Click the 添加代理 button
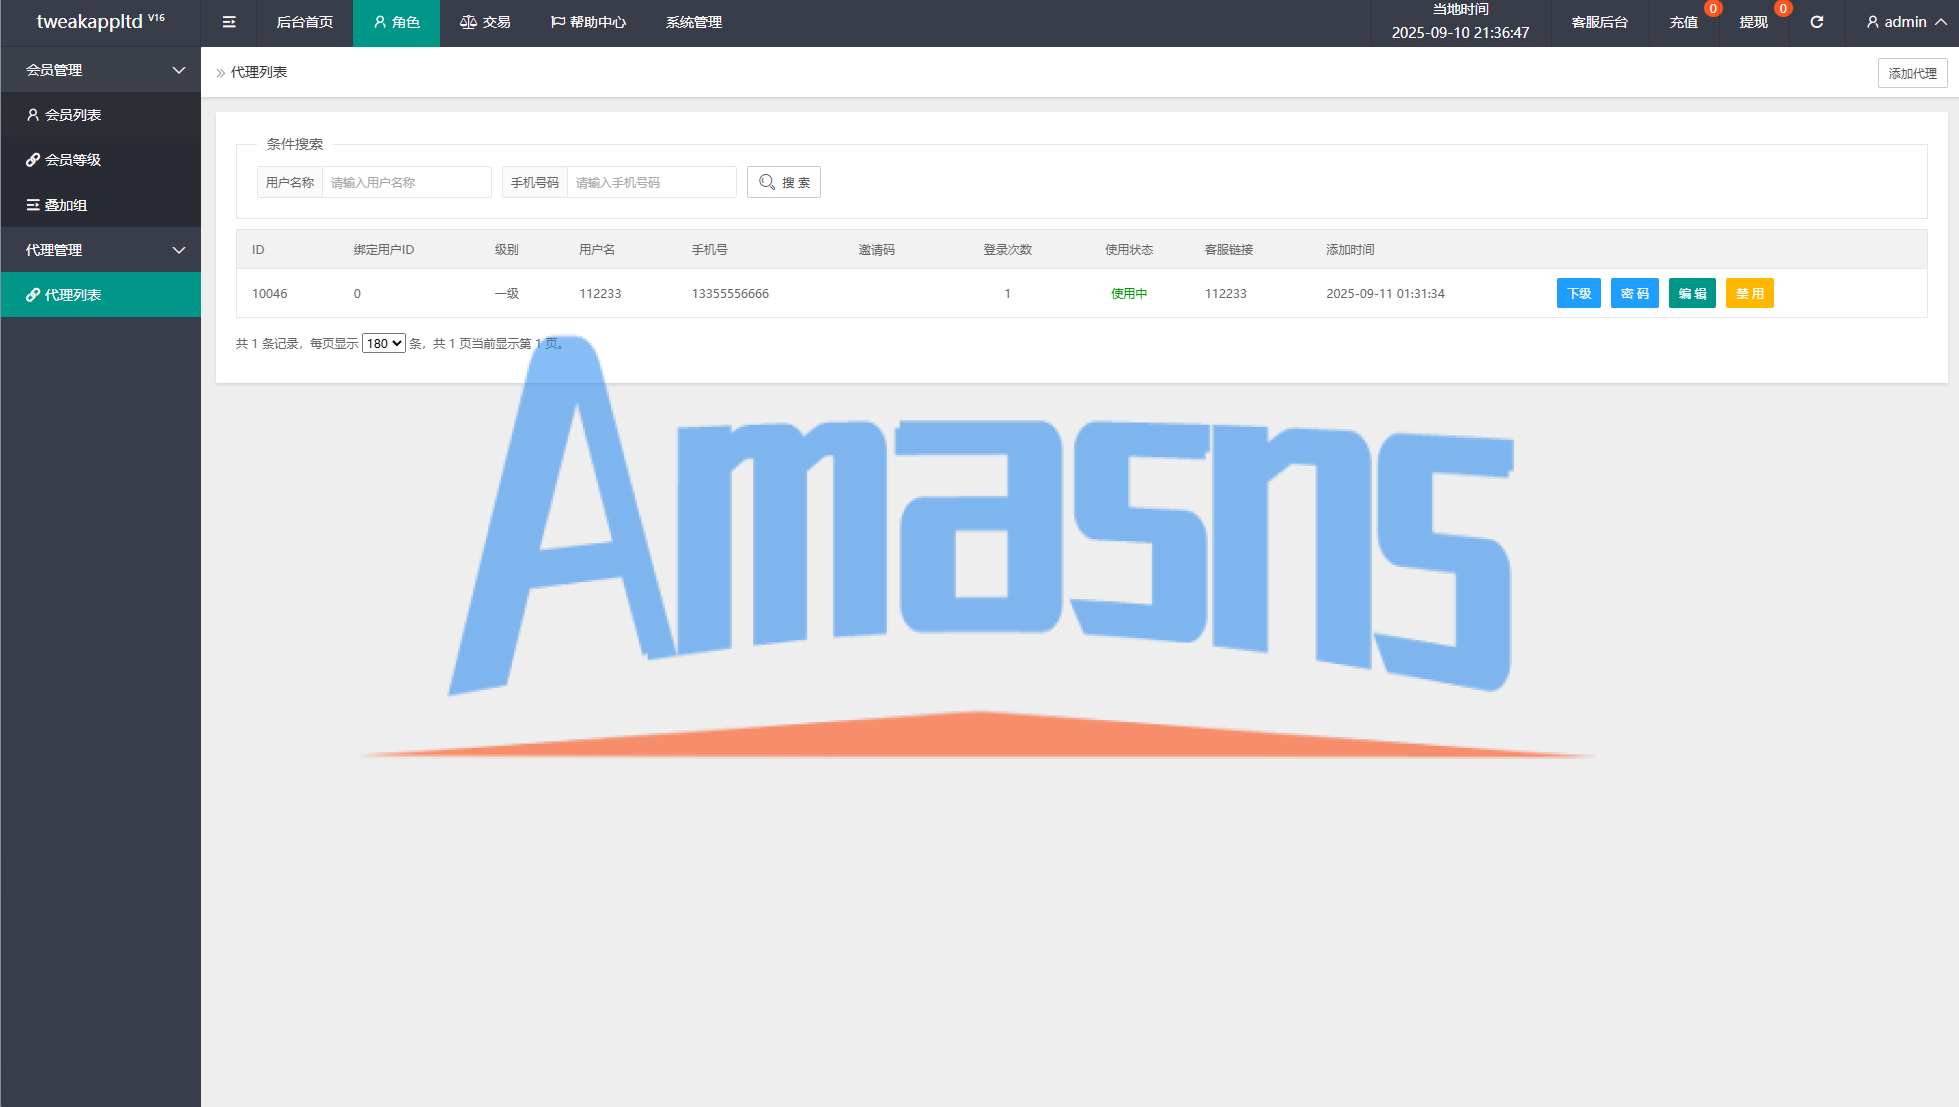Viewport: 1959px width, 1107px height. 1912,73
